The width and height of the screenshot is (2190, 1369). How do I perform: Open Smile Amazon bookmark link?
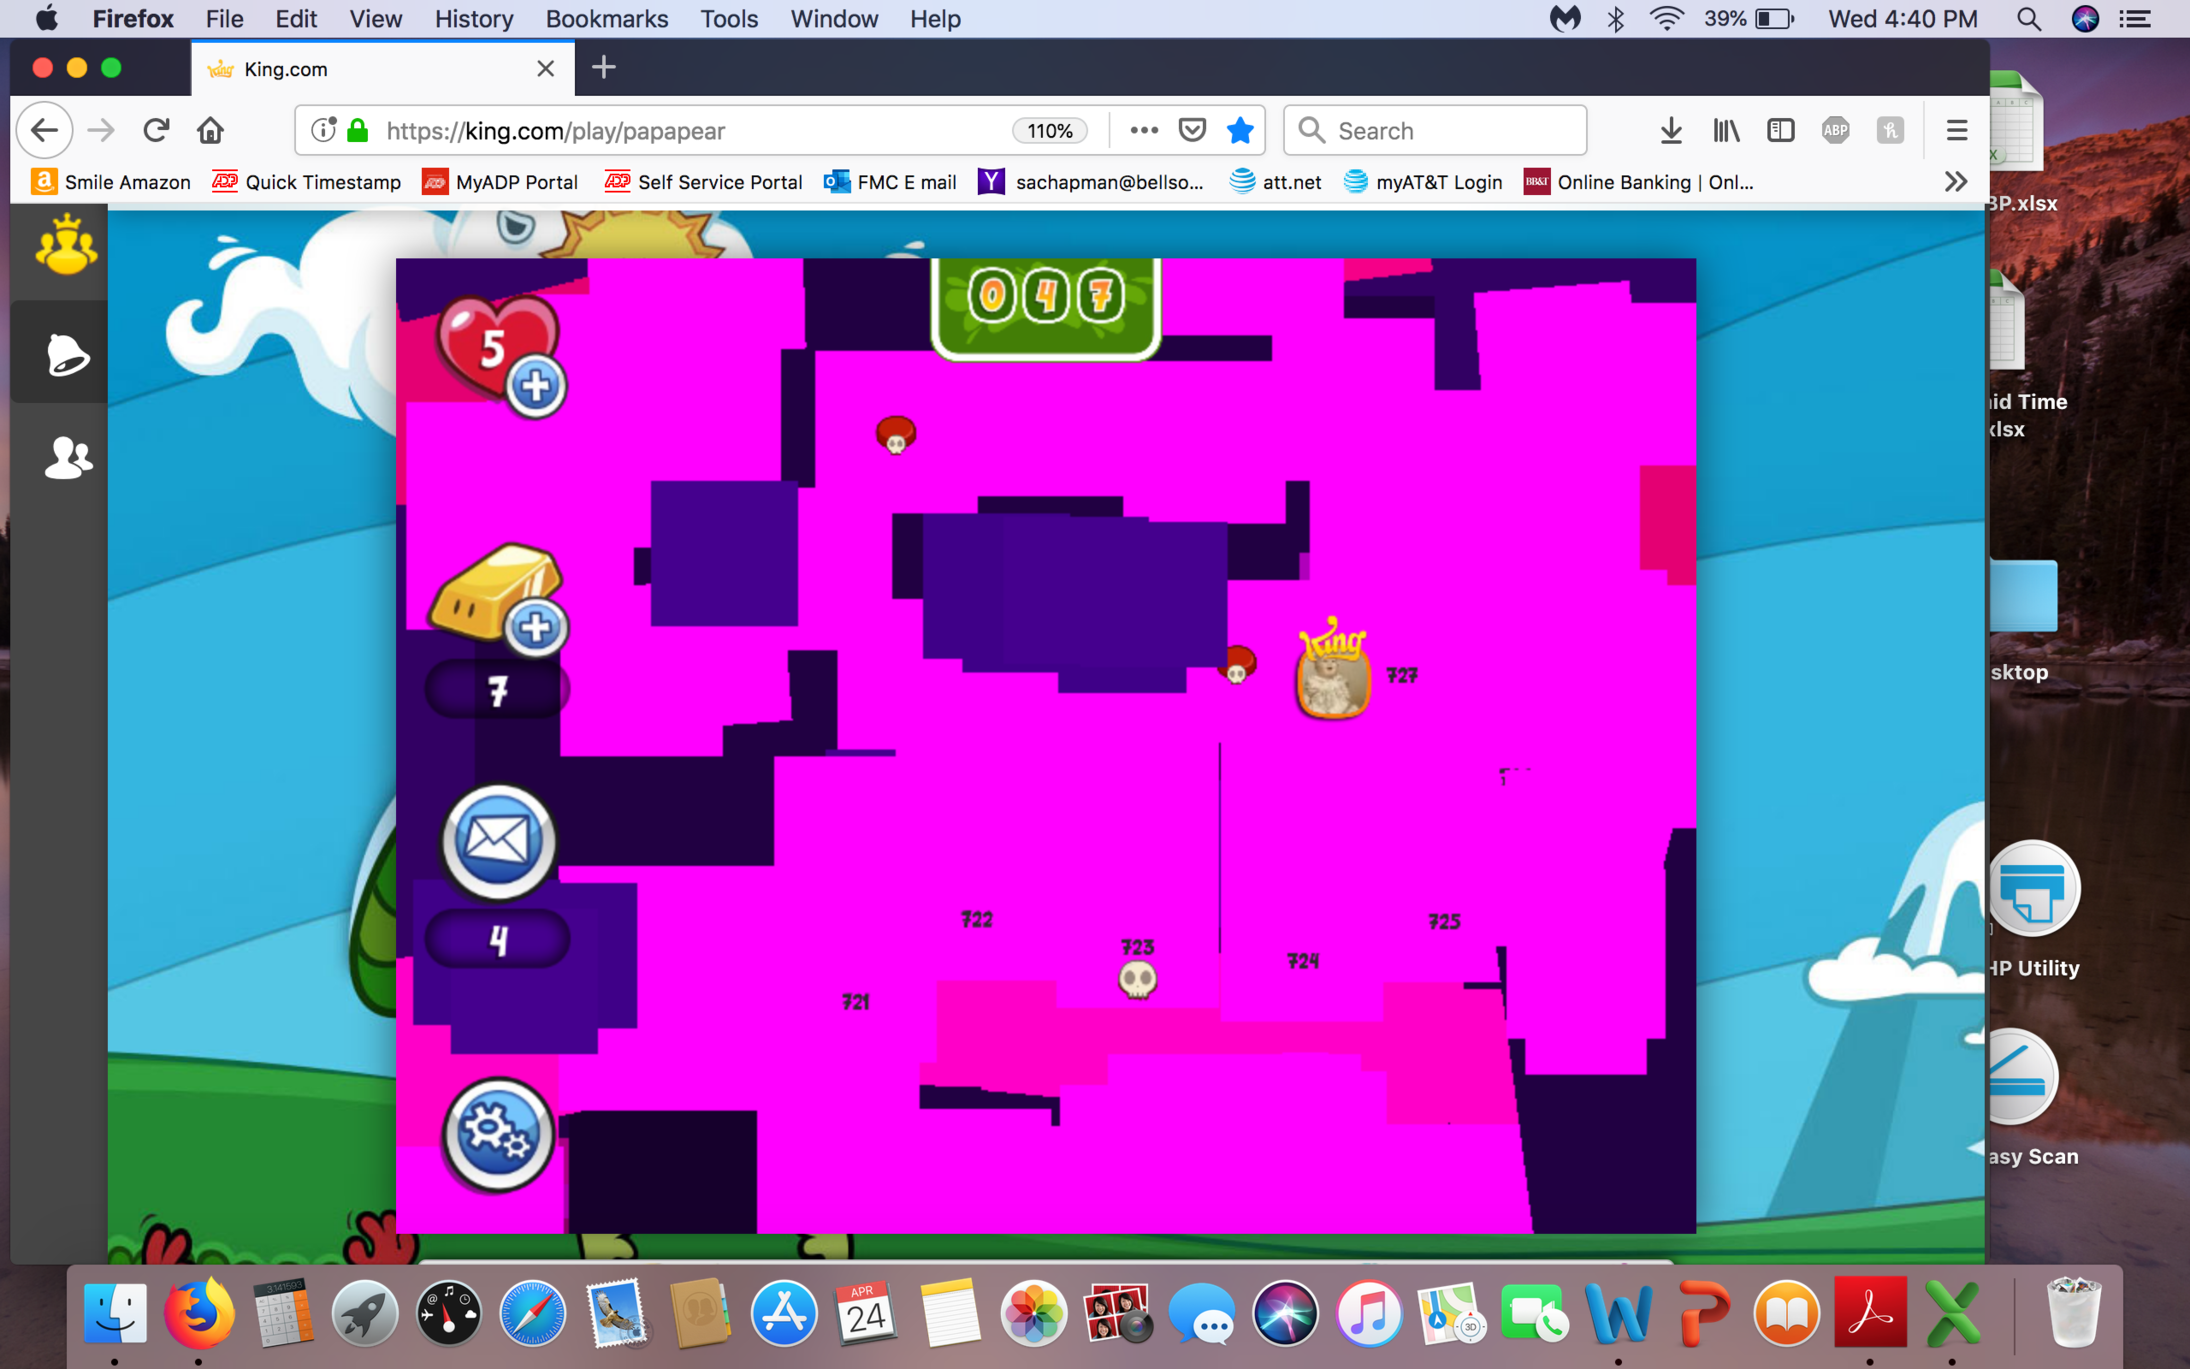pos(111,182)
